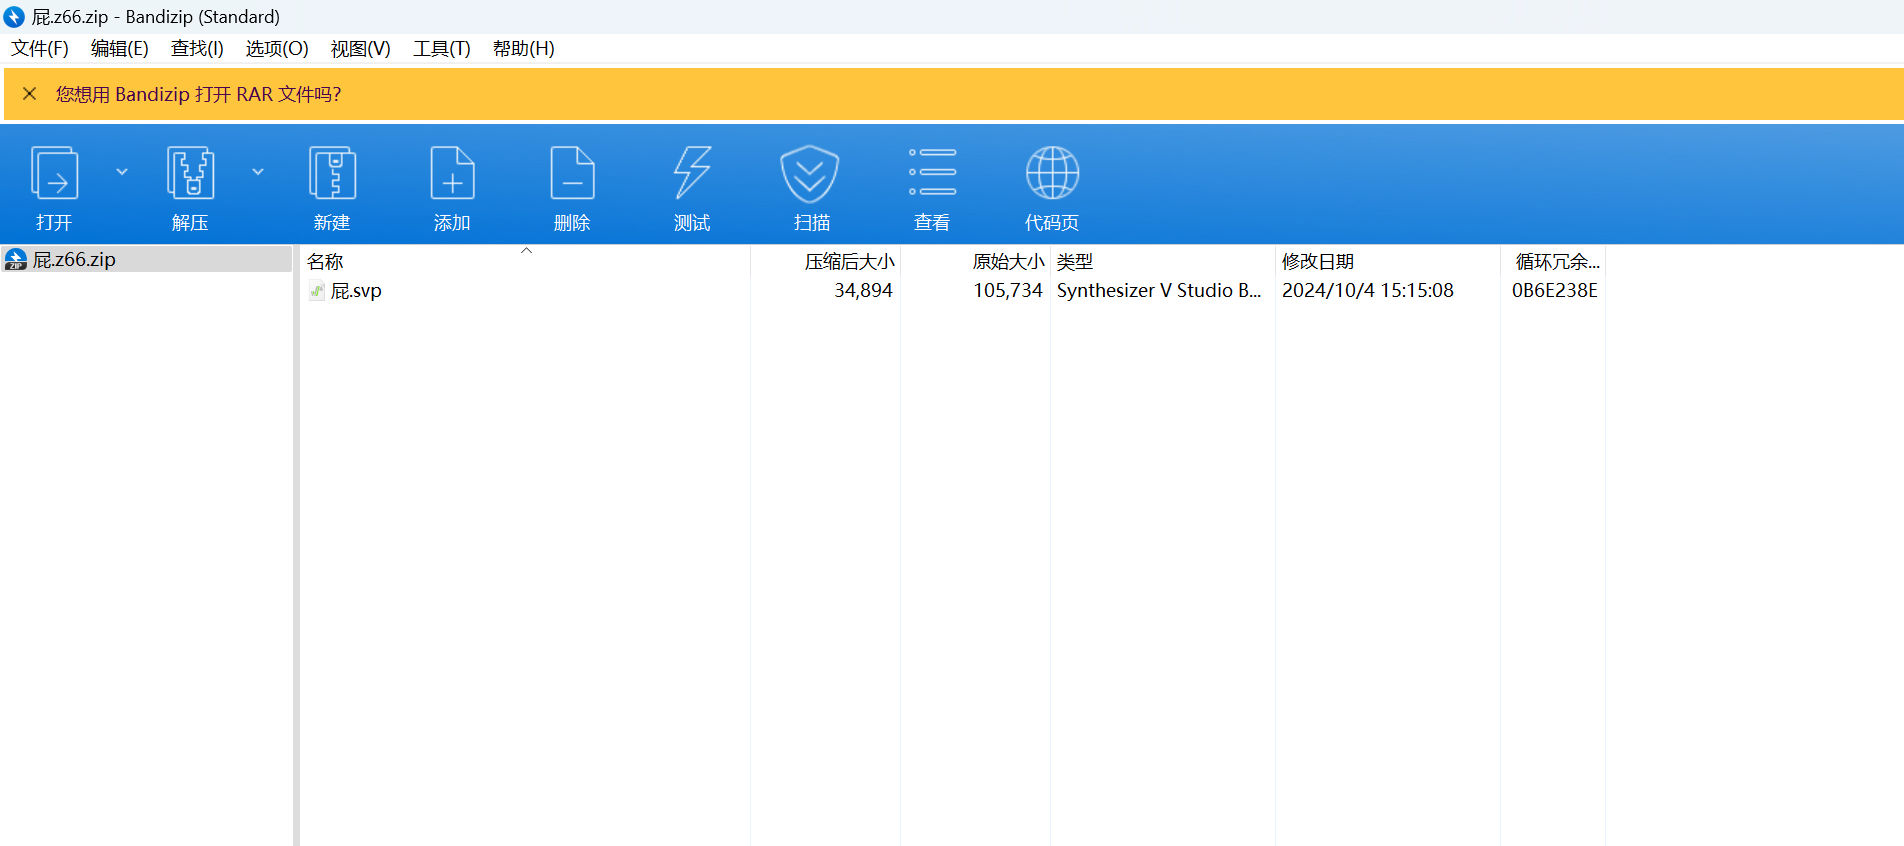Image resolution: width=1904 pixels, height=846 pixels.
Task: Click the 扫描 (Scan) shield icon
Action: coord(810,173)
